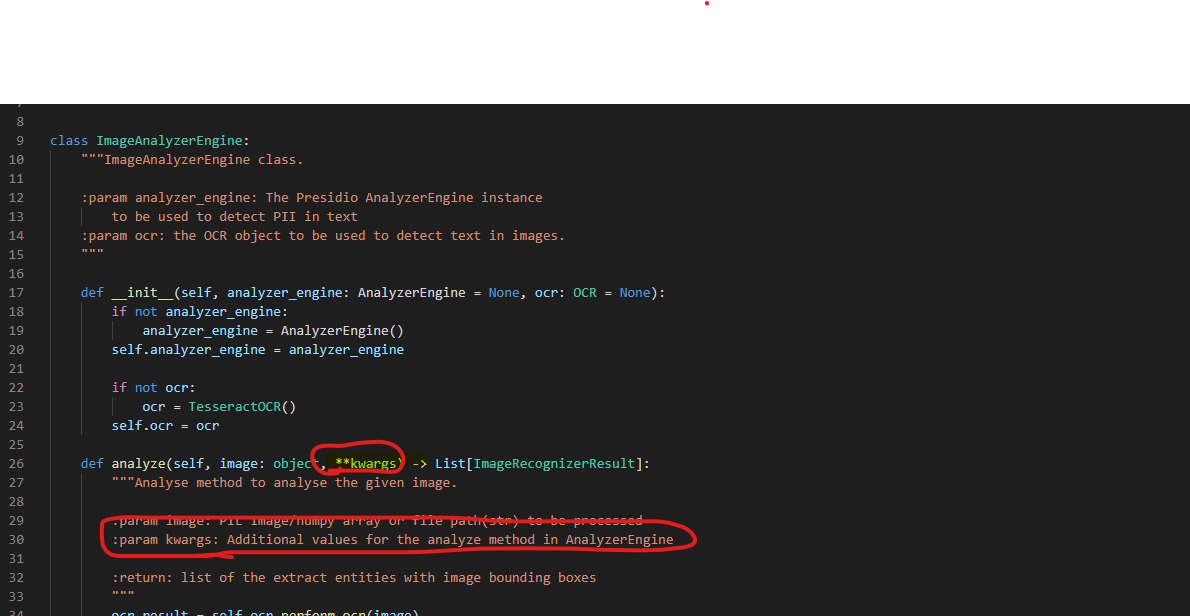Select the None default value after ocr parameter

[634, 292]
